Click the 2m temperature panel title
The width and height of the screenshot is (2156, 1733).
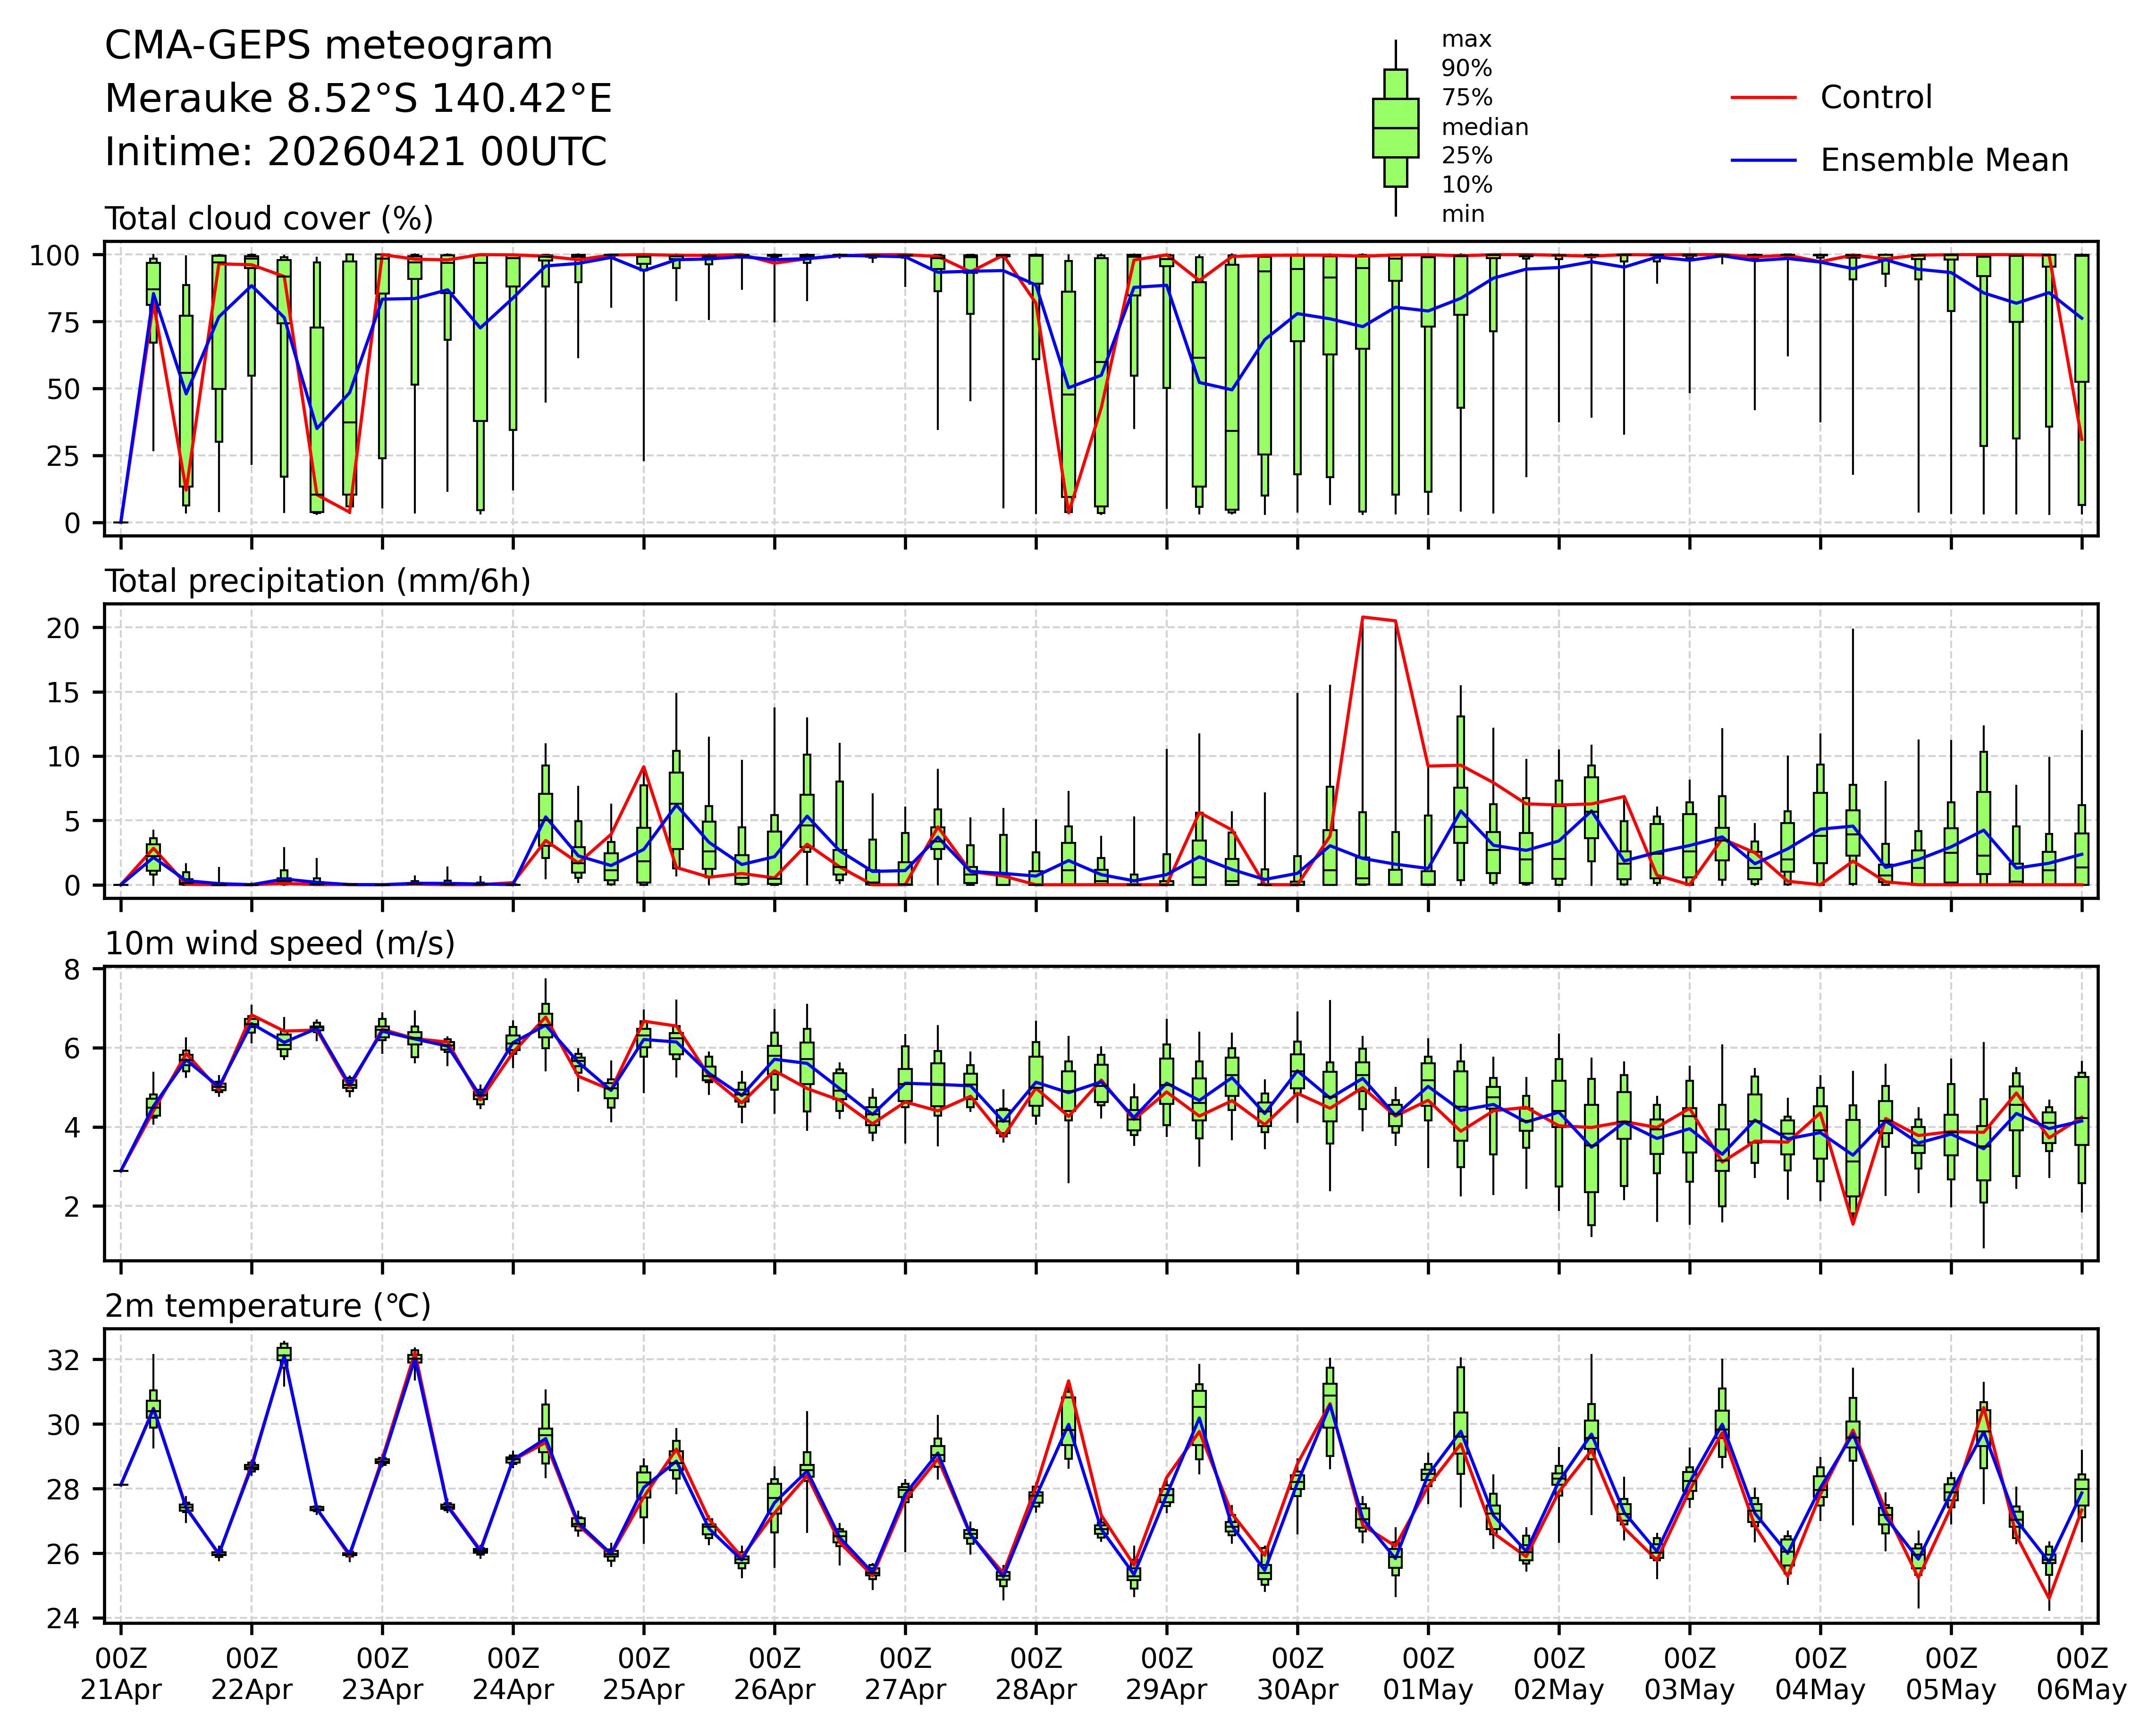click(268, 1306)
